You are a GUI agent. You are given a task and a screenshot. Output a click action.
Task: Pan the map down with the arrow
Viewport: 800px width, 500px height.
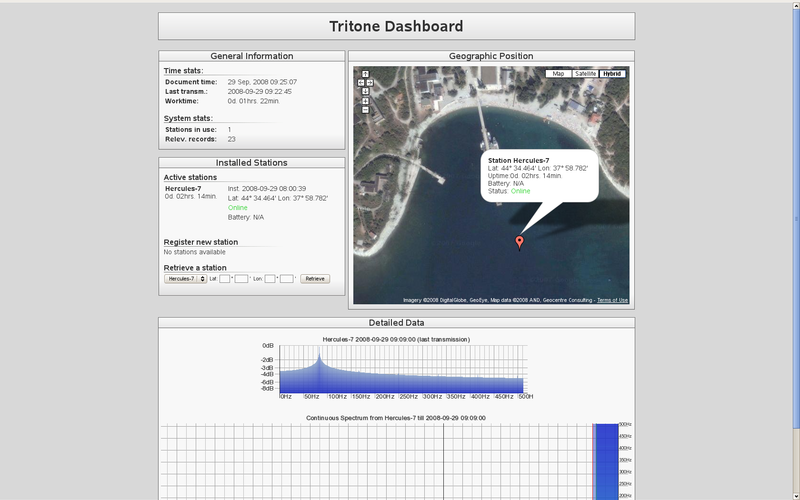(365, 91)
